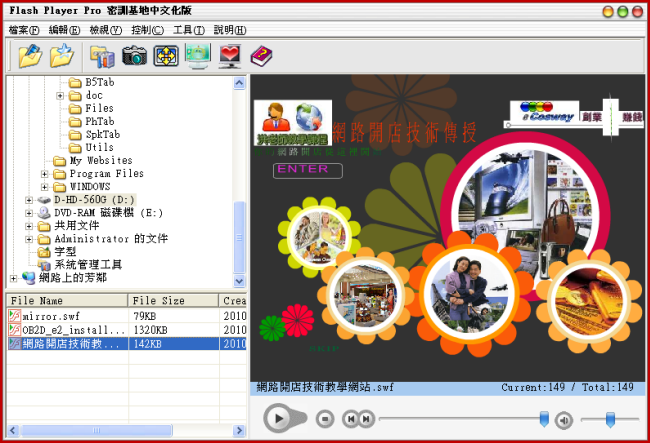Select mirror.swf in the file list
Screen dimensions: 650x443
(x=51, y=315)
